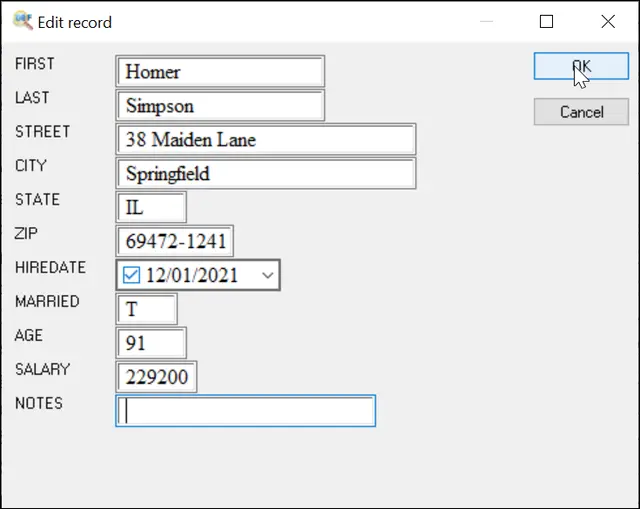Focus the STREET field with 38 Maiden Lane
Image resolution: width=640 pixels, height=509 pixels.
pyautogui.click(x=266, y=140)
